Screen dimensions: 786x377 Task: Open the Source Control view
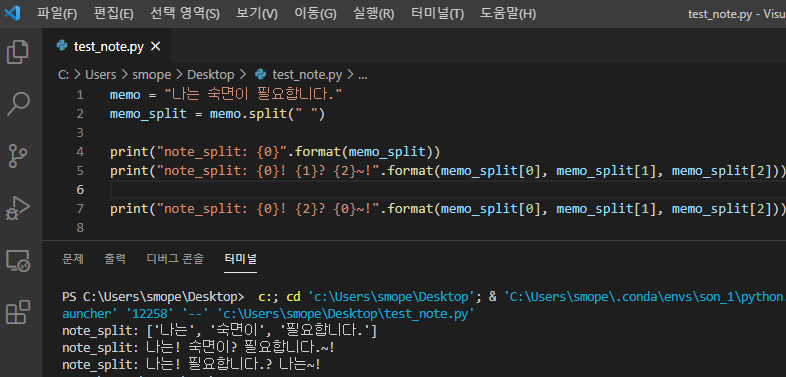click(18, 156)
